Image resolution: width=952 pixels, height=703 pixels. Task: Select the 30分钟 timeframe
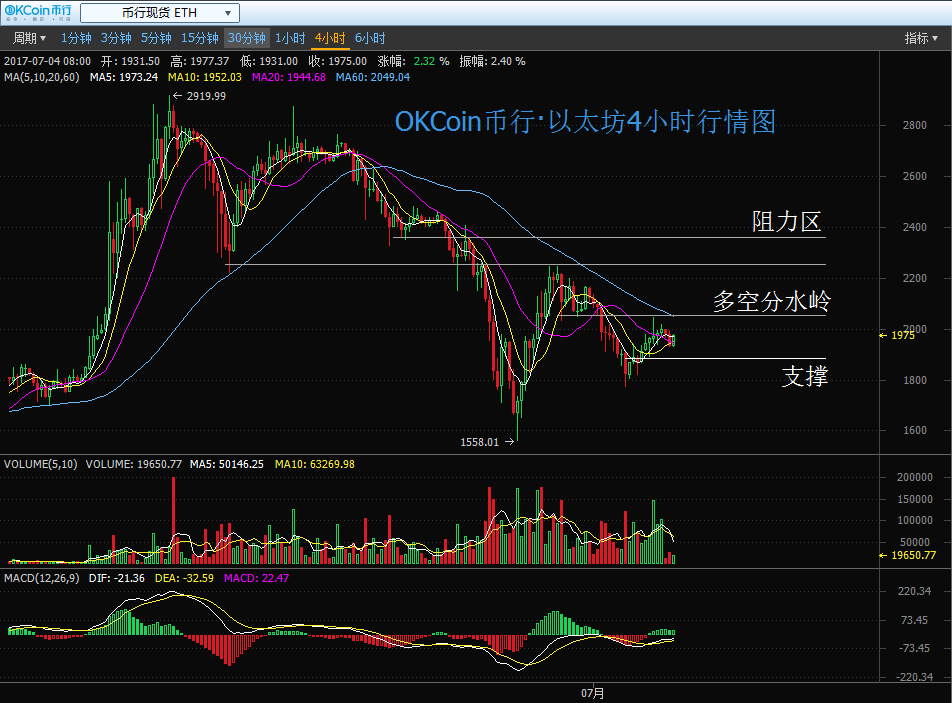tap(246, 38)
